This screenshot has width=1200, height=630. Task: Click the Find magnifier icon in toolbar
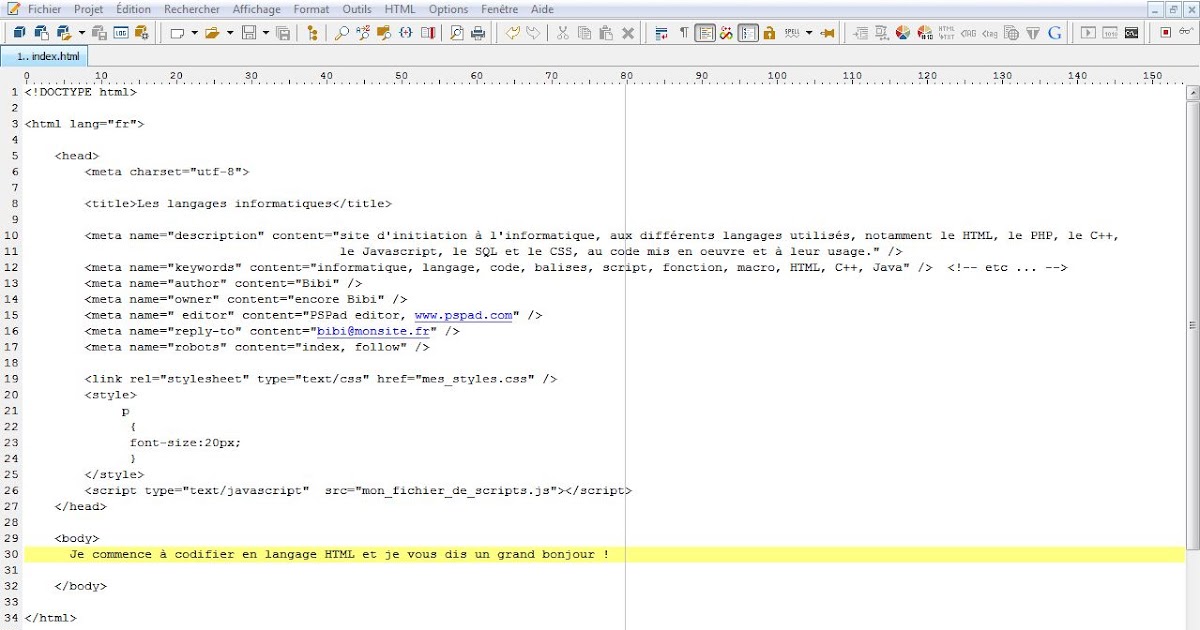point(342,33)
